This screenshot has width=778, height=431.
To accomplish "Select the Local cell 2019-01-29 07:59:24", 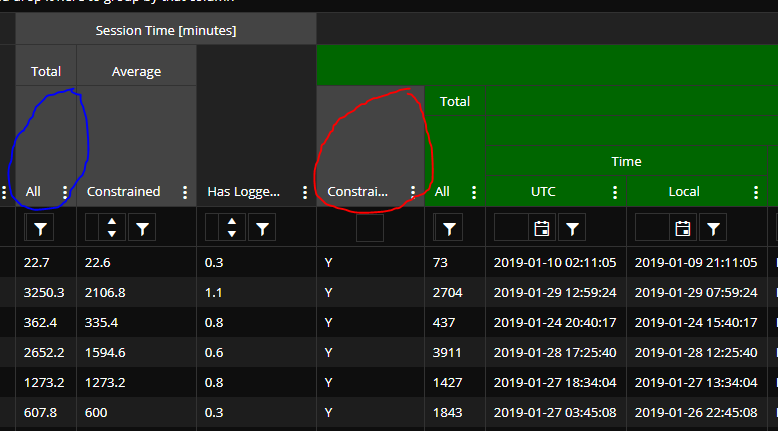I will tap(696, 293).
